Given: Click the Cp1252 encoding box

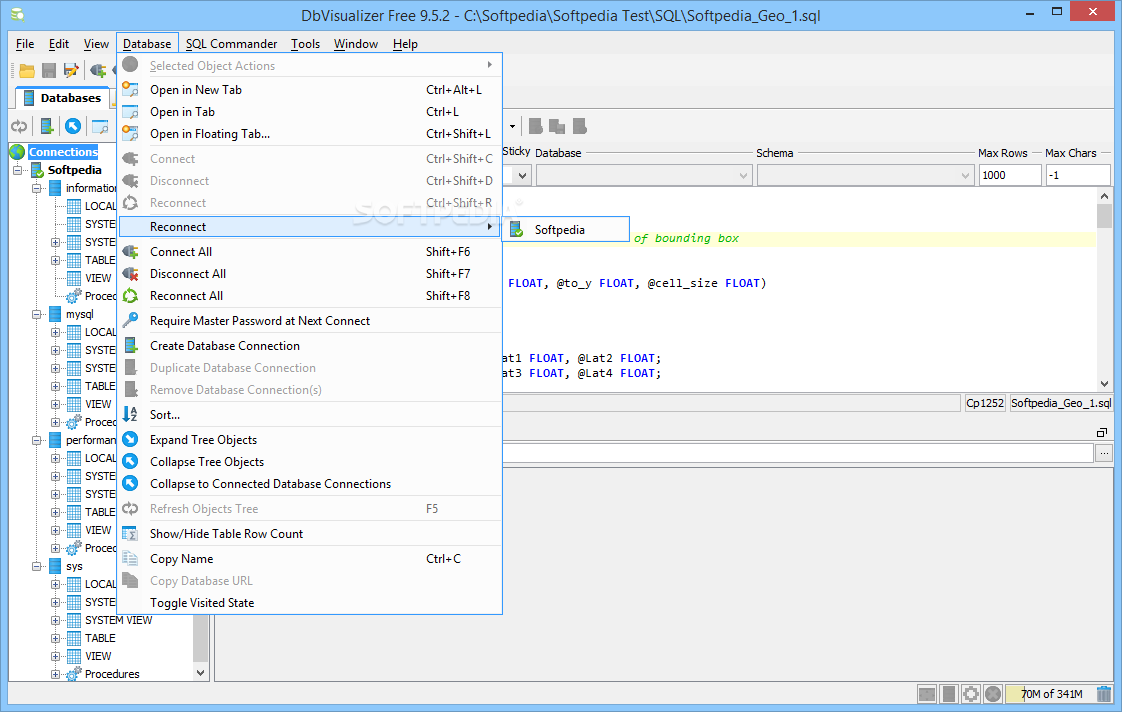Looking at the screenshot, I should (x=985, y=403).
